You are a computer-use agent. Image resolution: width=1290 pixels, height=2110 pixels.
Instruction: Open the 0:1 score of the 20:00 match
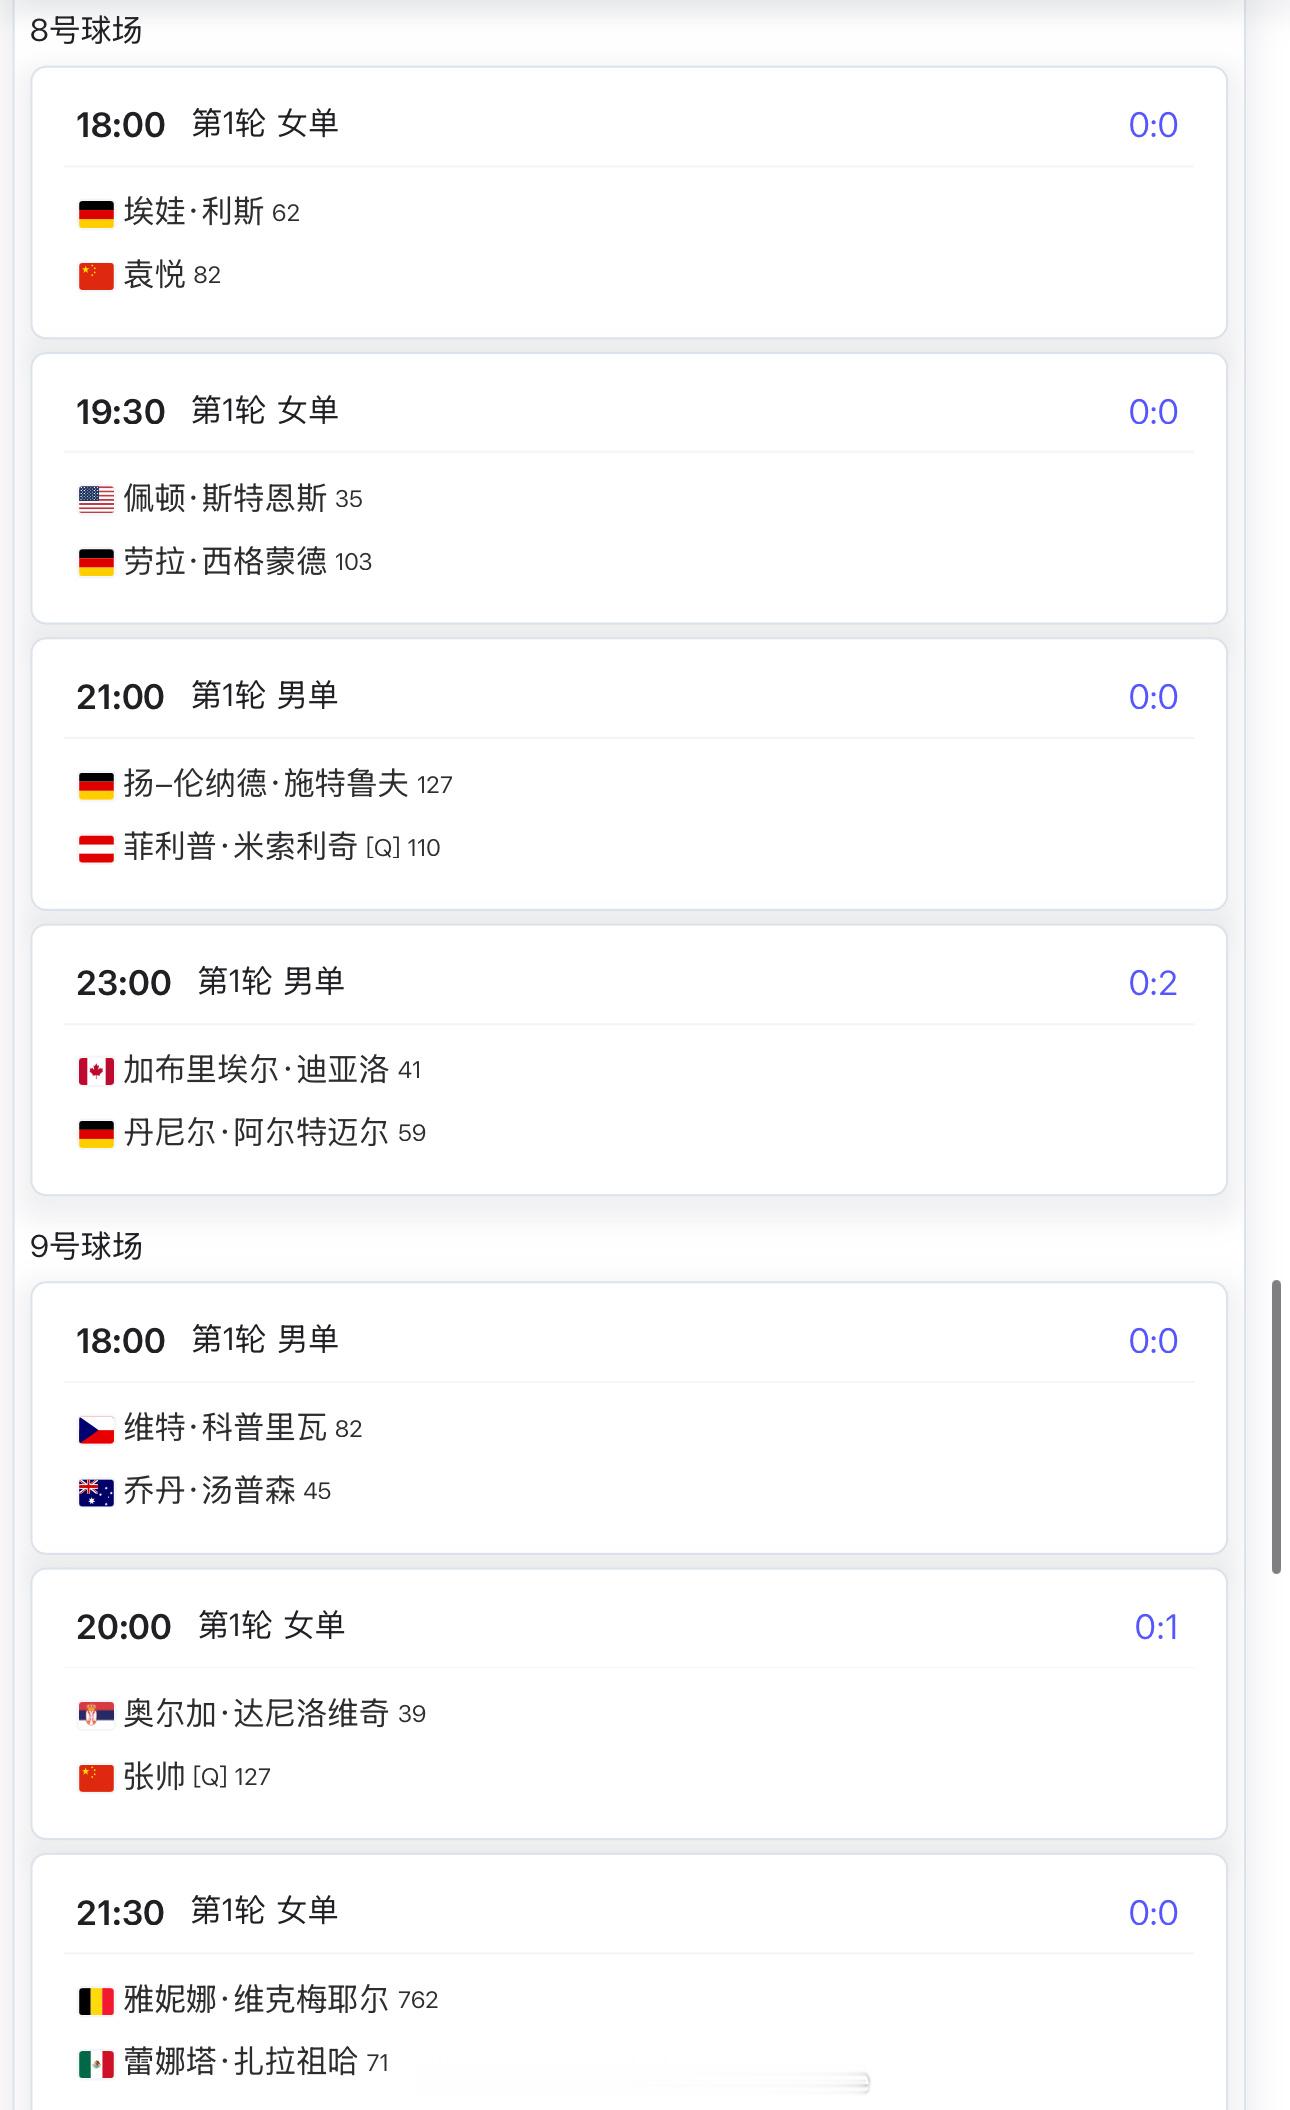pyautogui.click(x=1156, y=1627)
